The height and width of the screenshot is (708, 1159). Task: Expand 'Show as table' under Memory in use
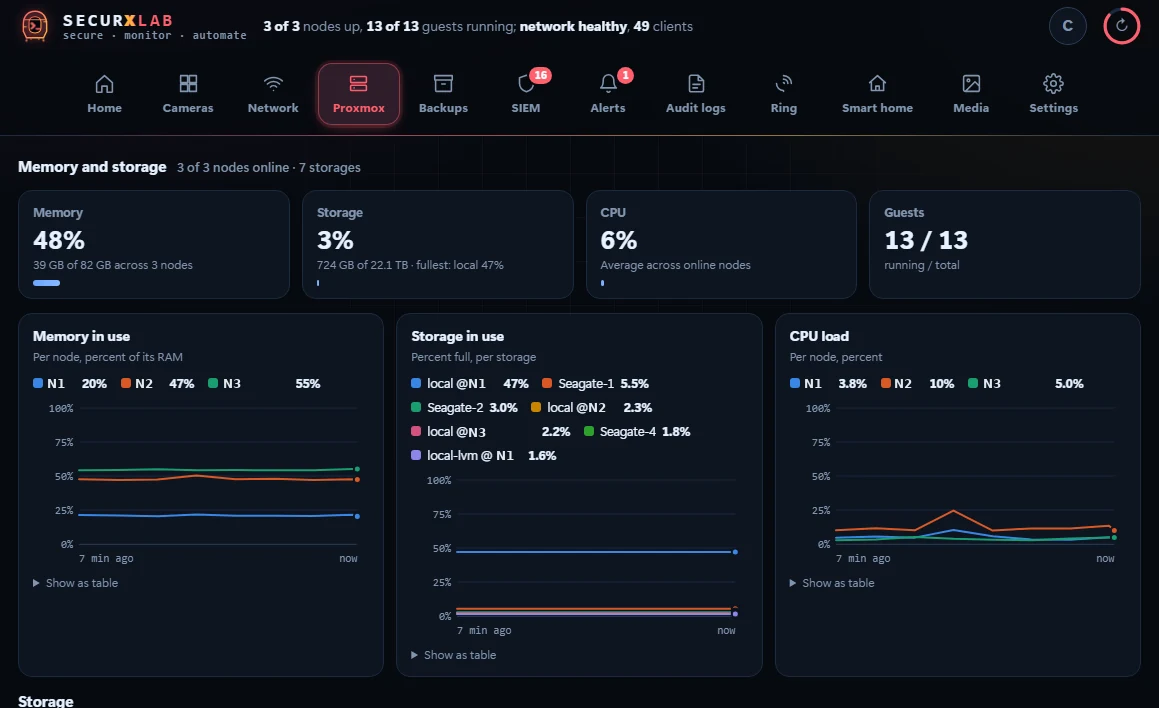75,583
